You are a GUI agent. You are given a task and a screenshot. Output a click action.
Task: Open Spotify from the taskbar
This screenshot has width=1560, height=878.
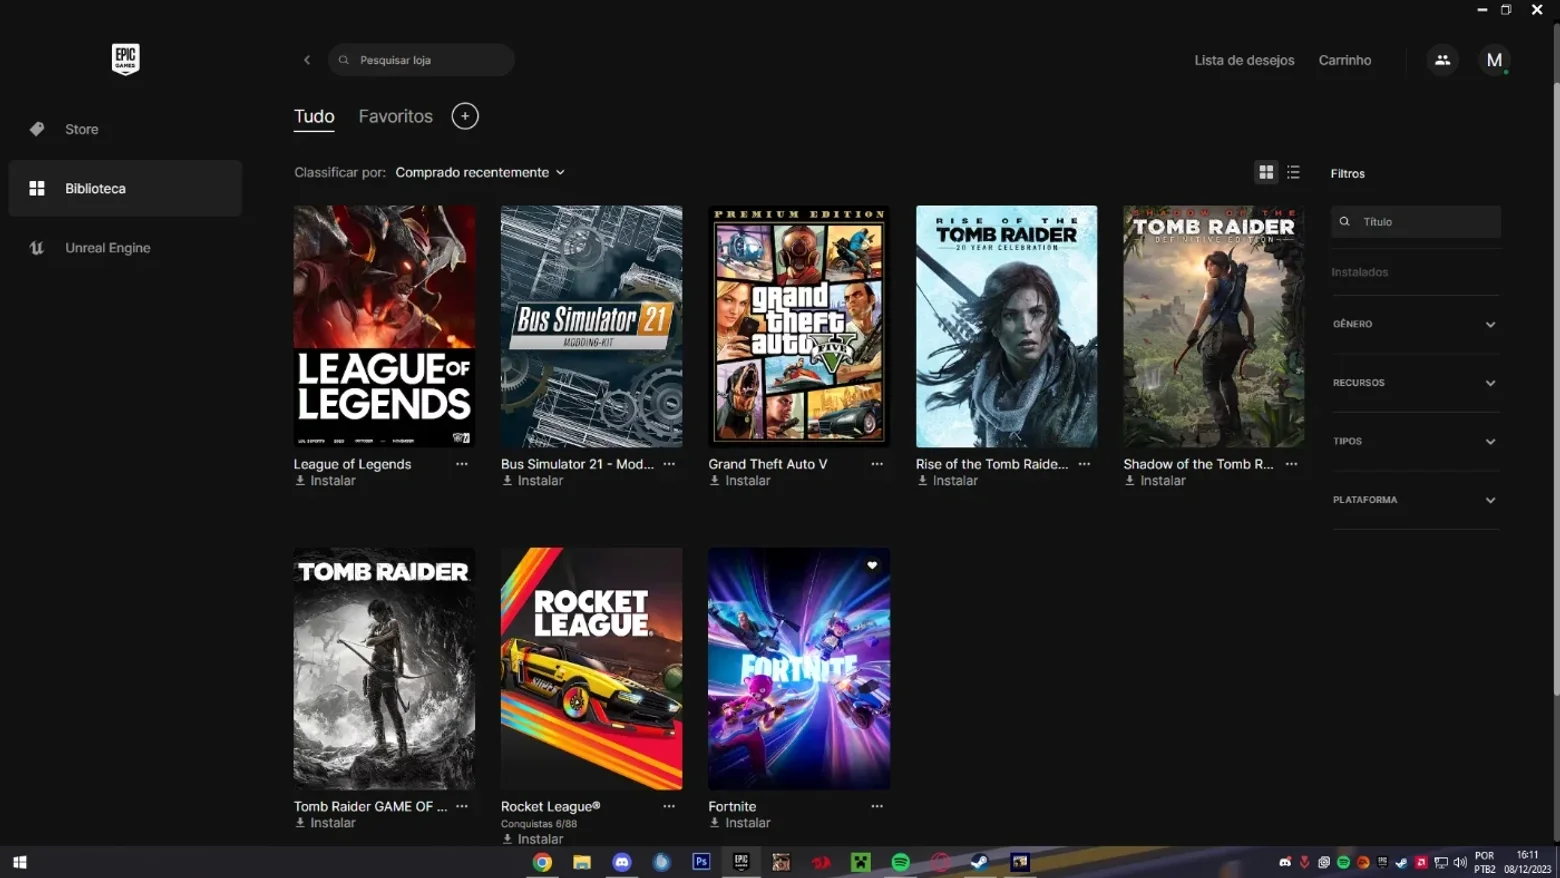pyautogui.click(x=900, y=862)
